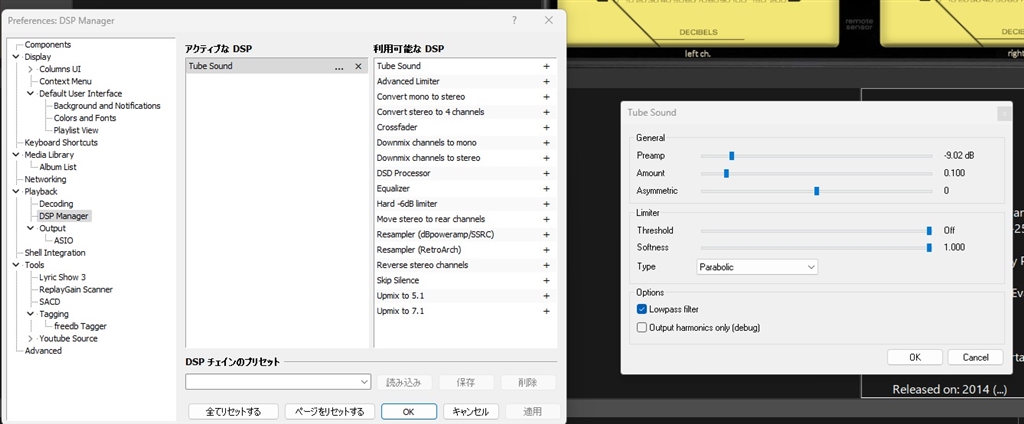
Task: Open Context Menu preferences page
Action: (x=65, y=82)
